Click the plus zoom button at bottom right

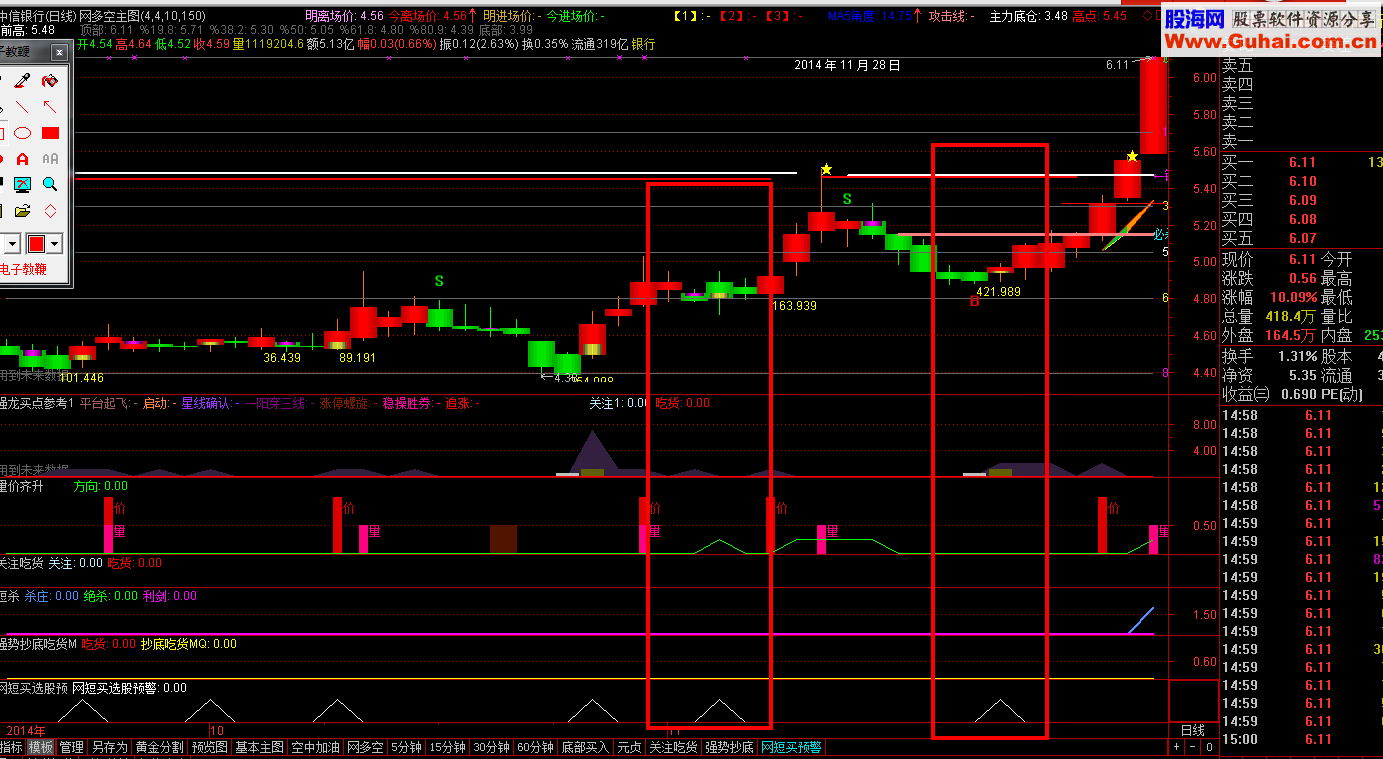(1177, 747)
